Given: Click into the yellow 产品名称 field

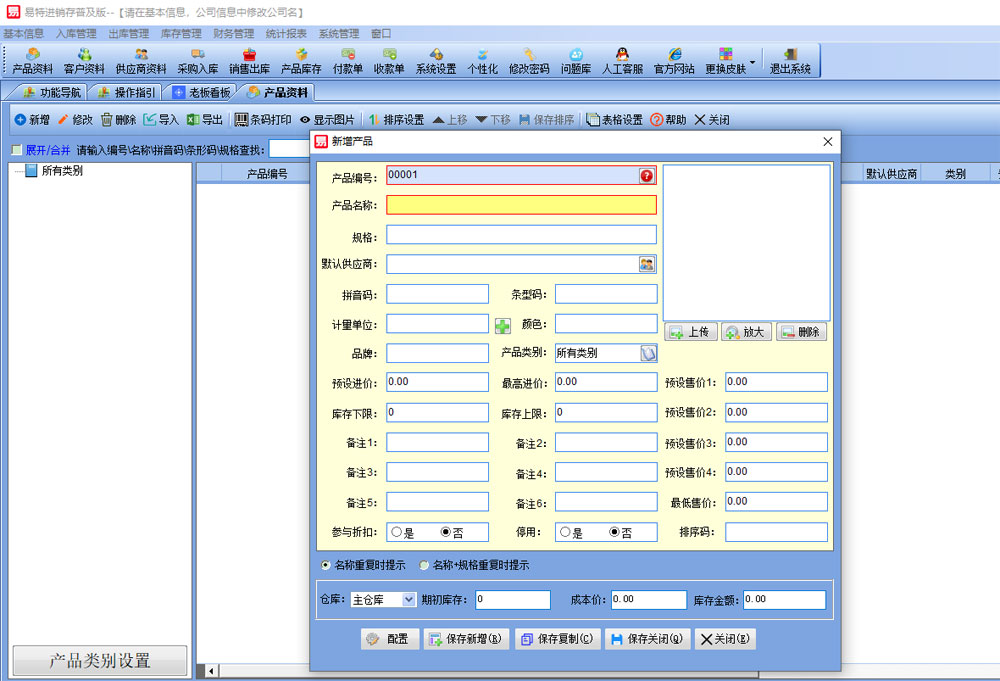Looking at the screenshot, I should 520,205.
